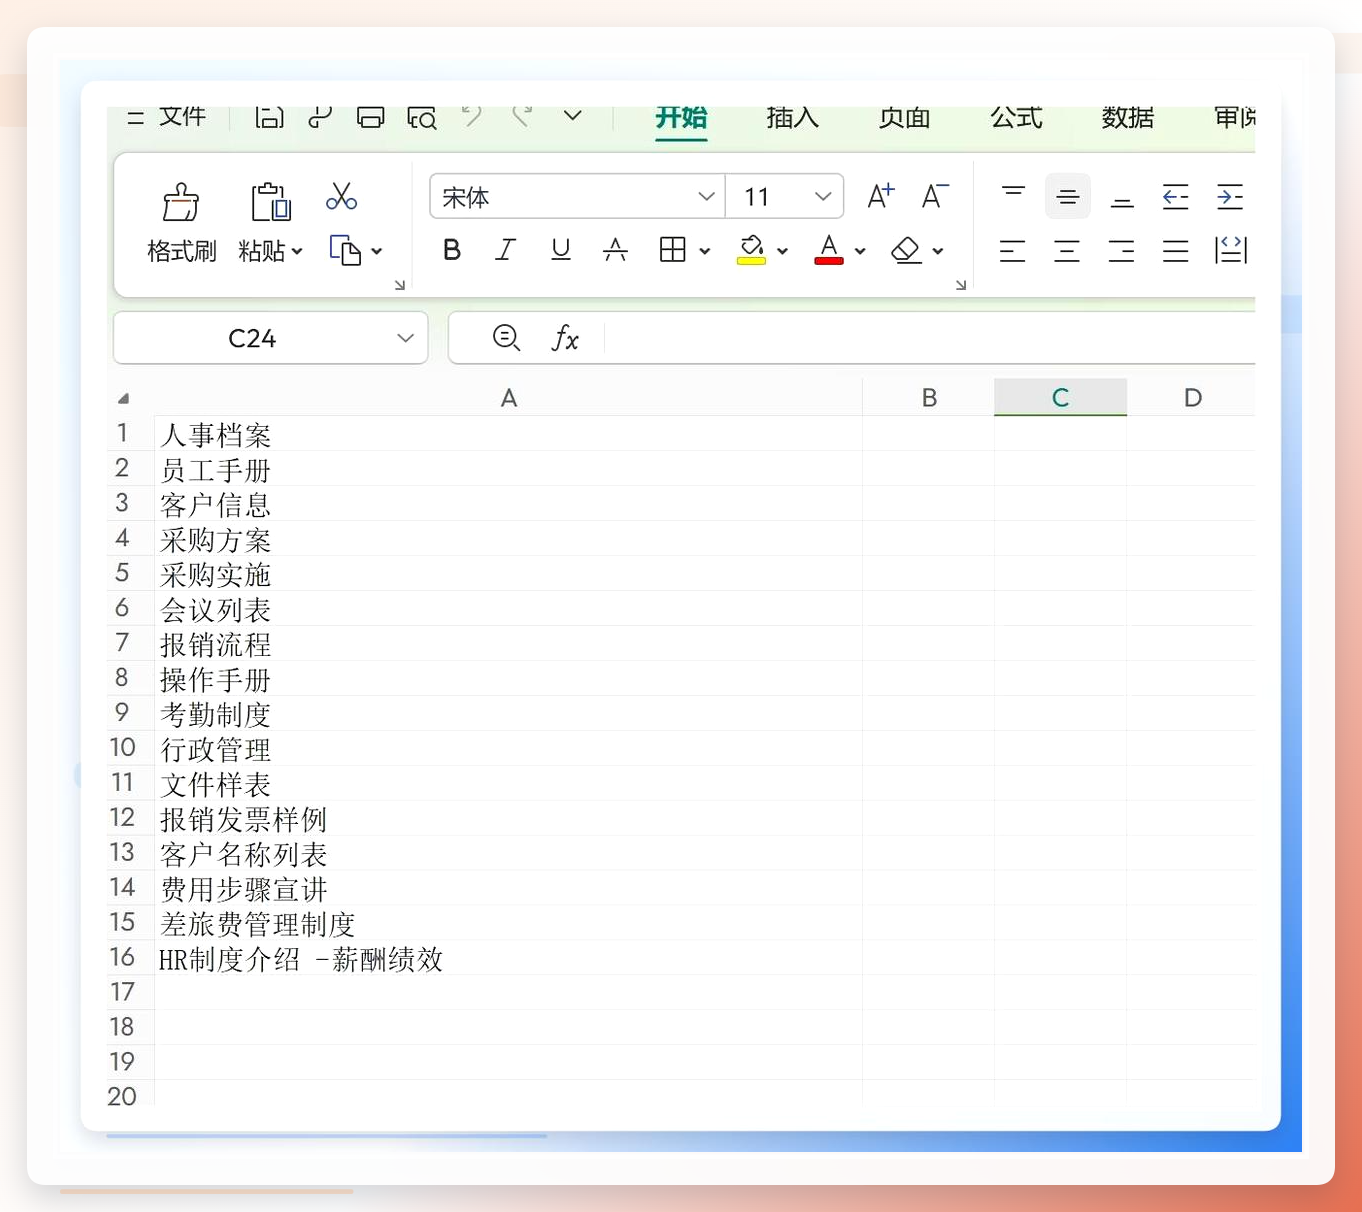Decrease font size with A- icon
This screenshot has width=1362, height=1212.
pos(935,196)
